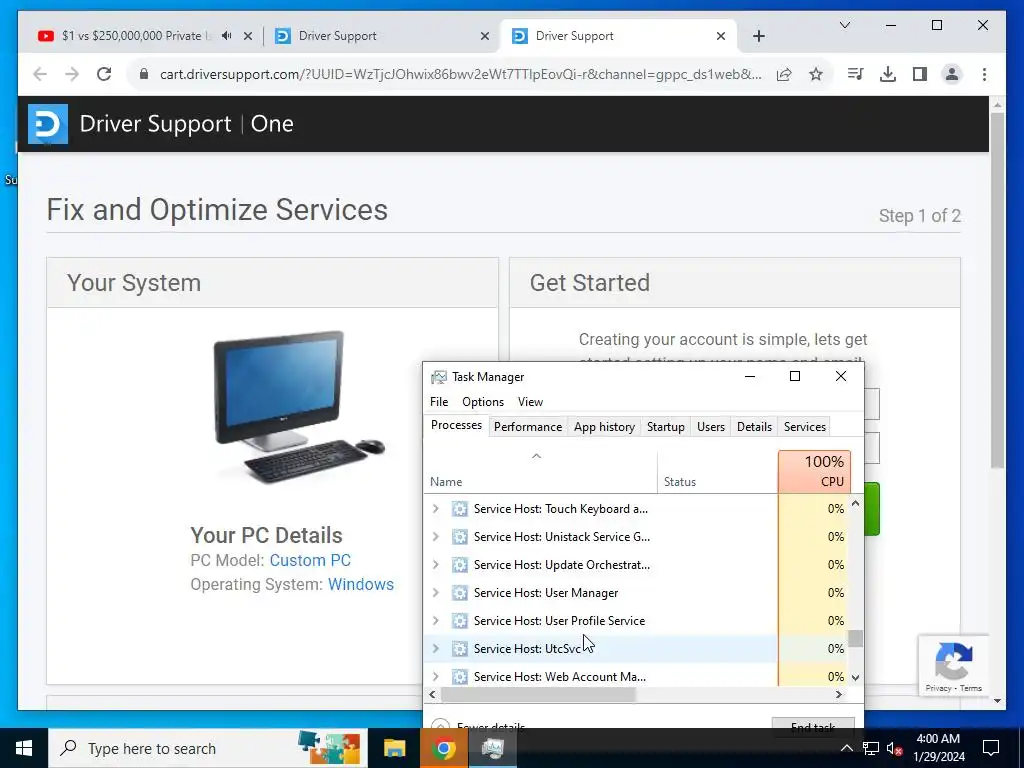Switch to Performance tab in Task Manager
1024x768 pixels.
528,426
